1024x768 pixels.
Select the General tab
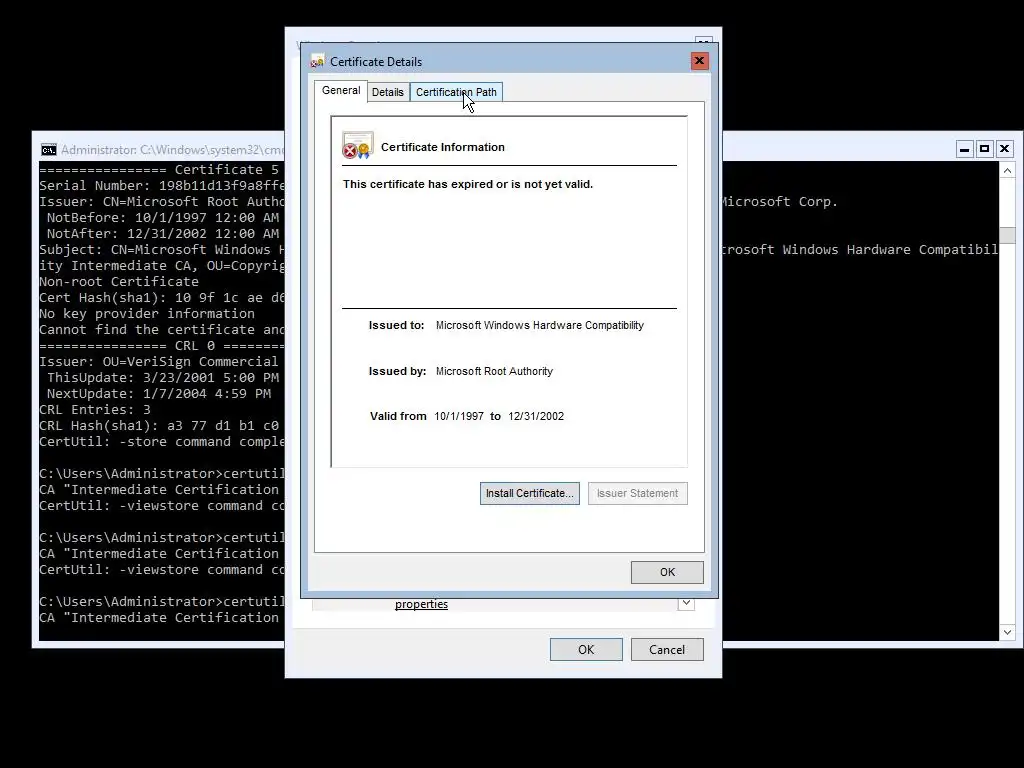coord(340,90)
